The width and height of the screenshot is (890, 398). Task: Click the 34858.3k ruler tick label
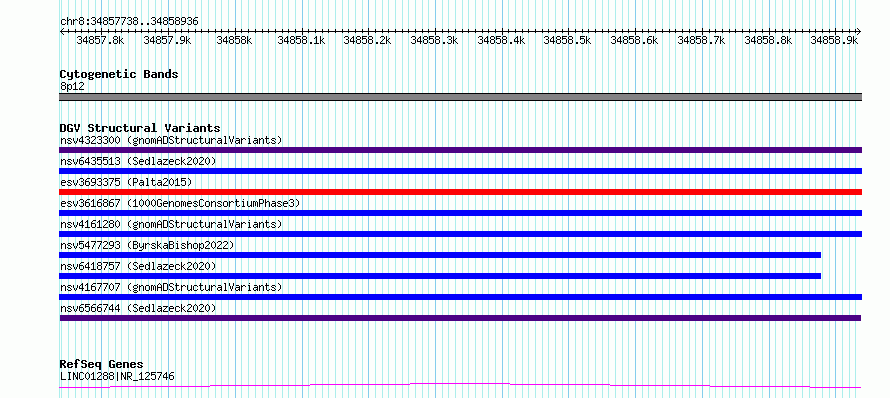[434, 40]
